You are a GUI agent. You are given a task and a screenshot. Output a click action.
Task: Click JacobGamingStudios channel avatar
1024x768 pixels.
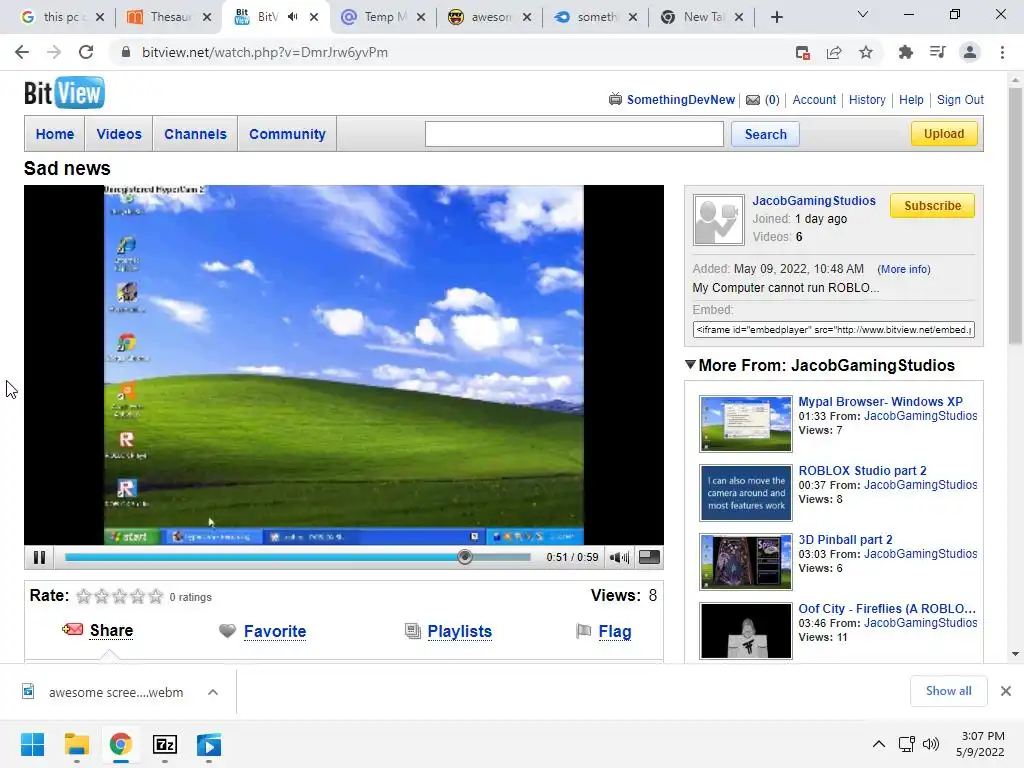718,220
